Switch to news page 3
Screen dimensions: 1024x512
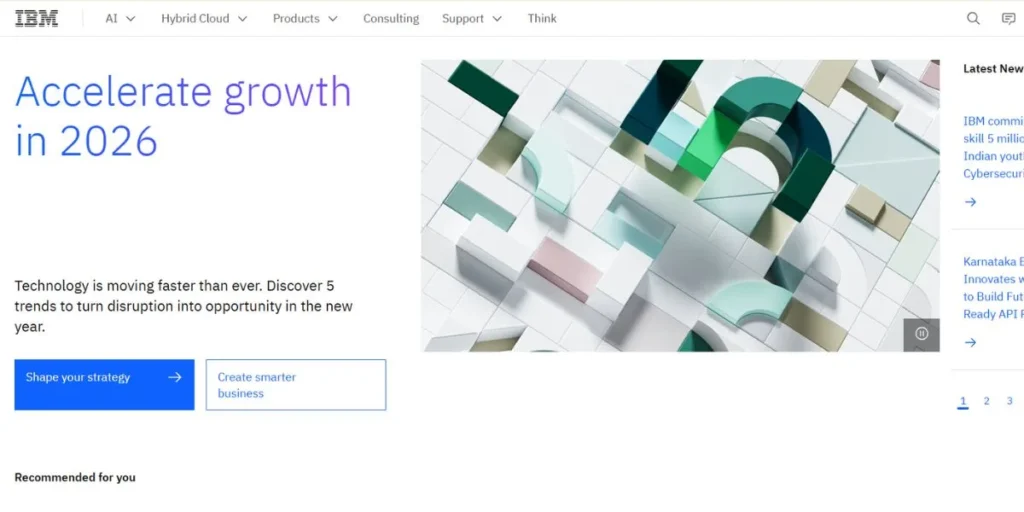pyautogui.click(x=1009, y=401)
